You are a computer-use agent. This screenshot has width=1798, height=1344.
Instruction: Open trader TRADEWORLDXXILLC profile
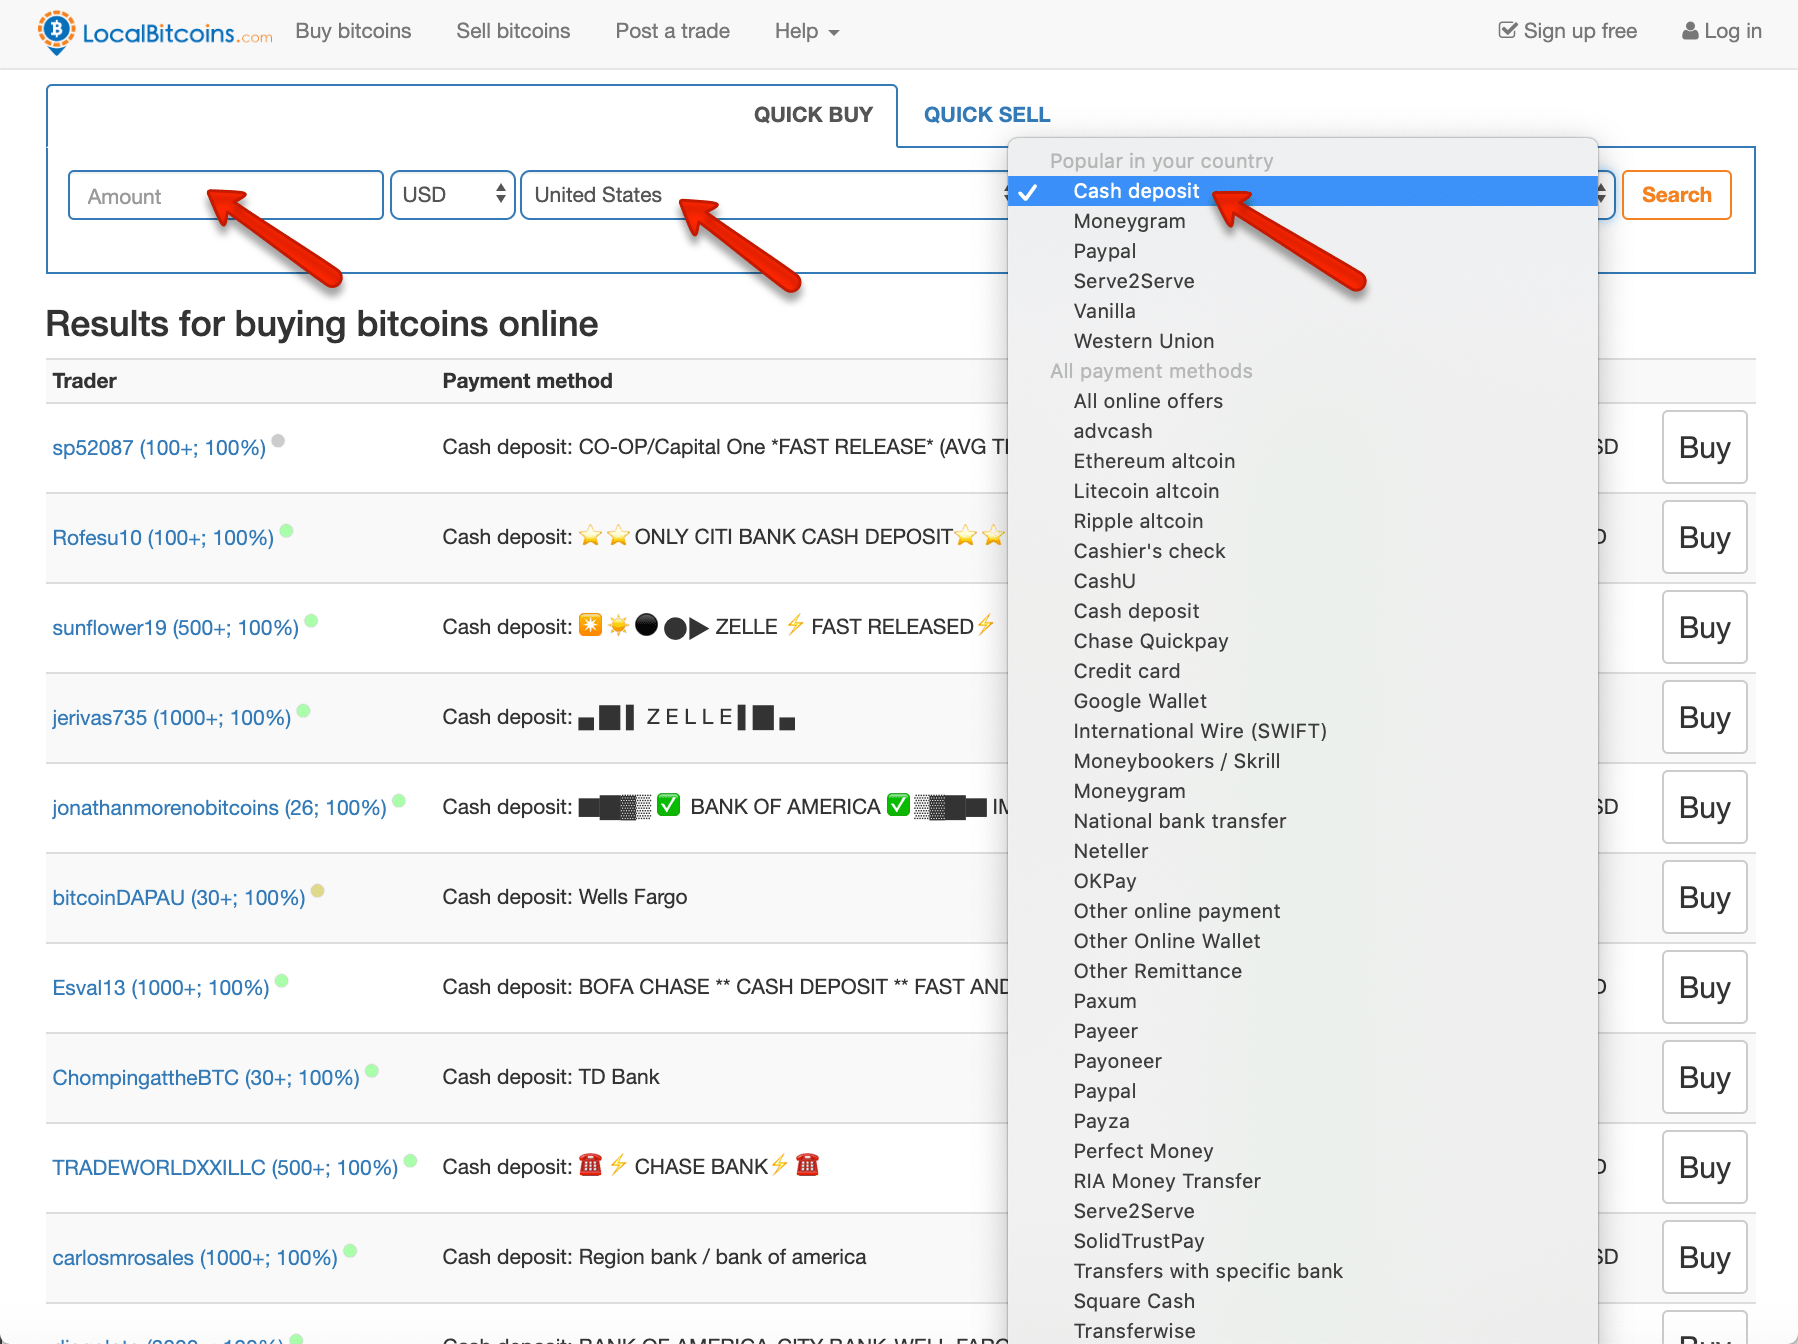225,1168
